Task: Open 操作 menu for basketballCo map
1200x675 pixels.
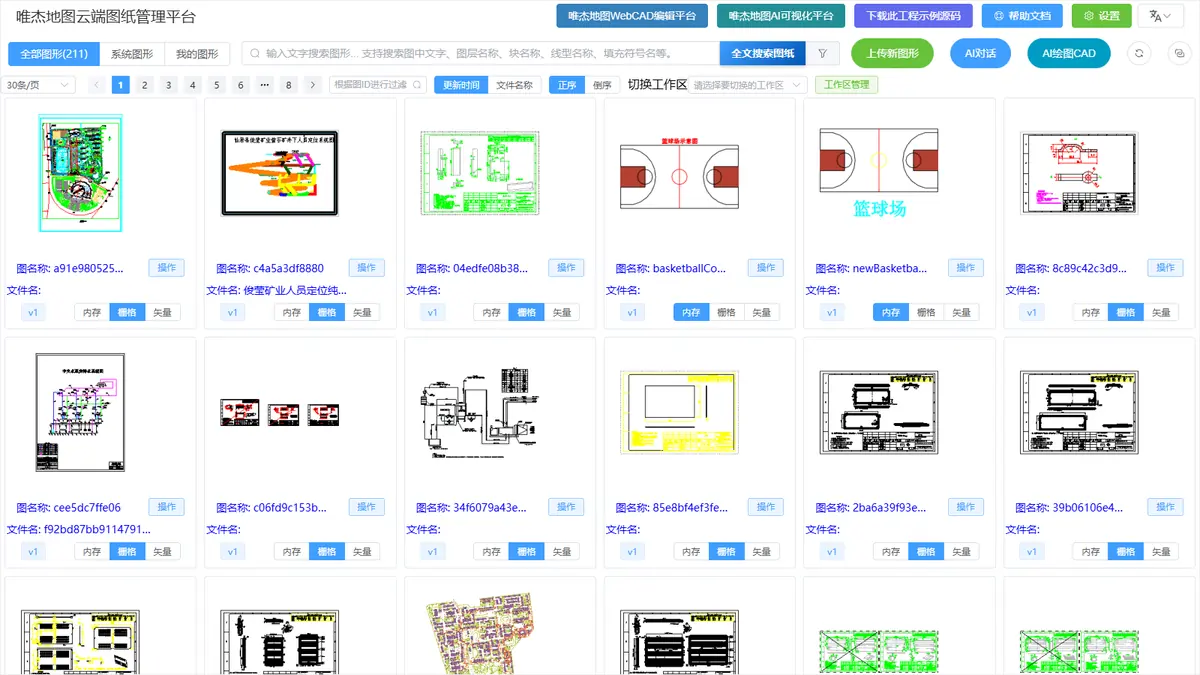Action: (x=766, y=268)
